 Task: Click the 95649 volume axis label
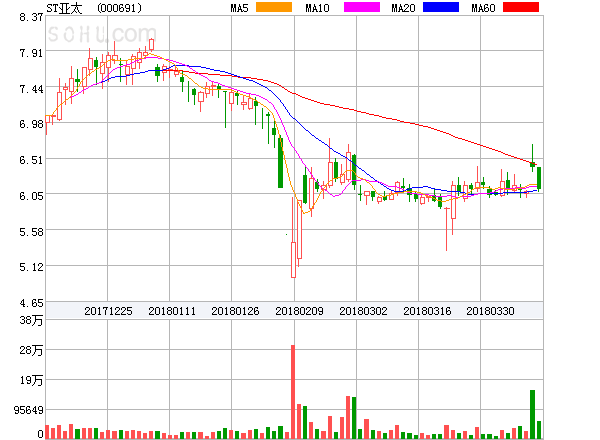[29, 410]
